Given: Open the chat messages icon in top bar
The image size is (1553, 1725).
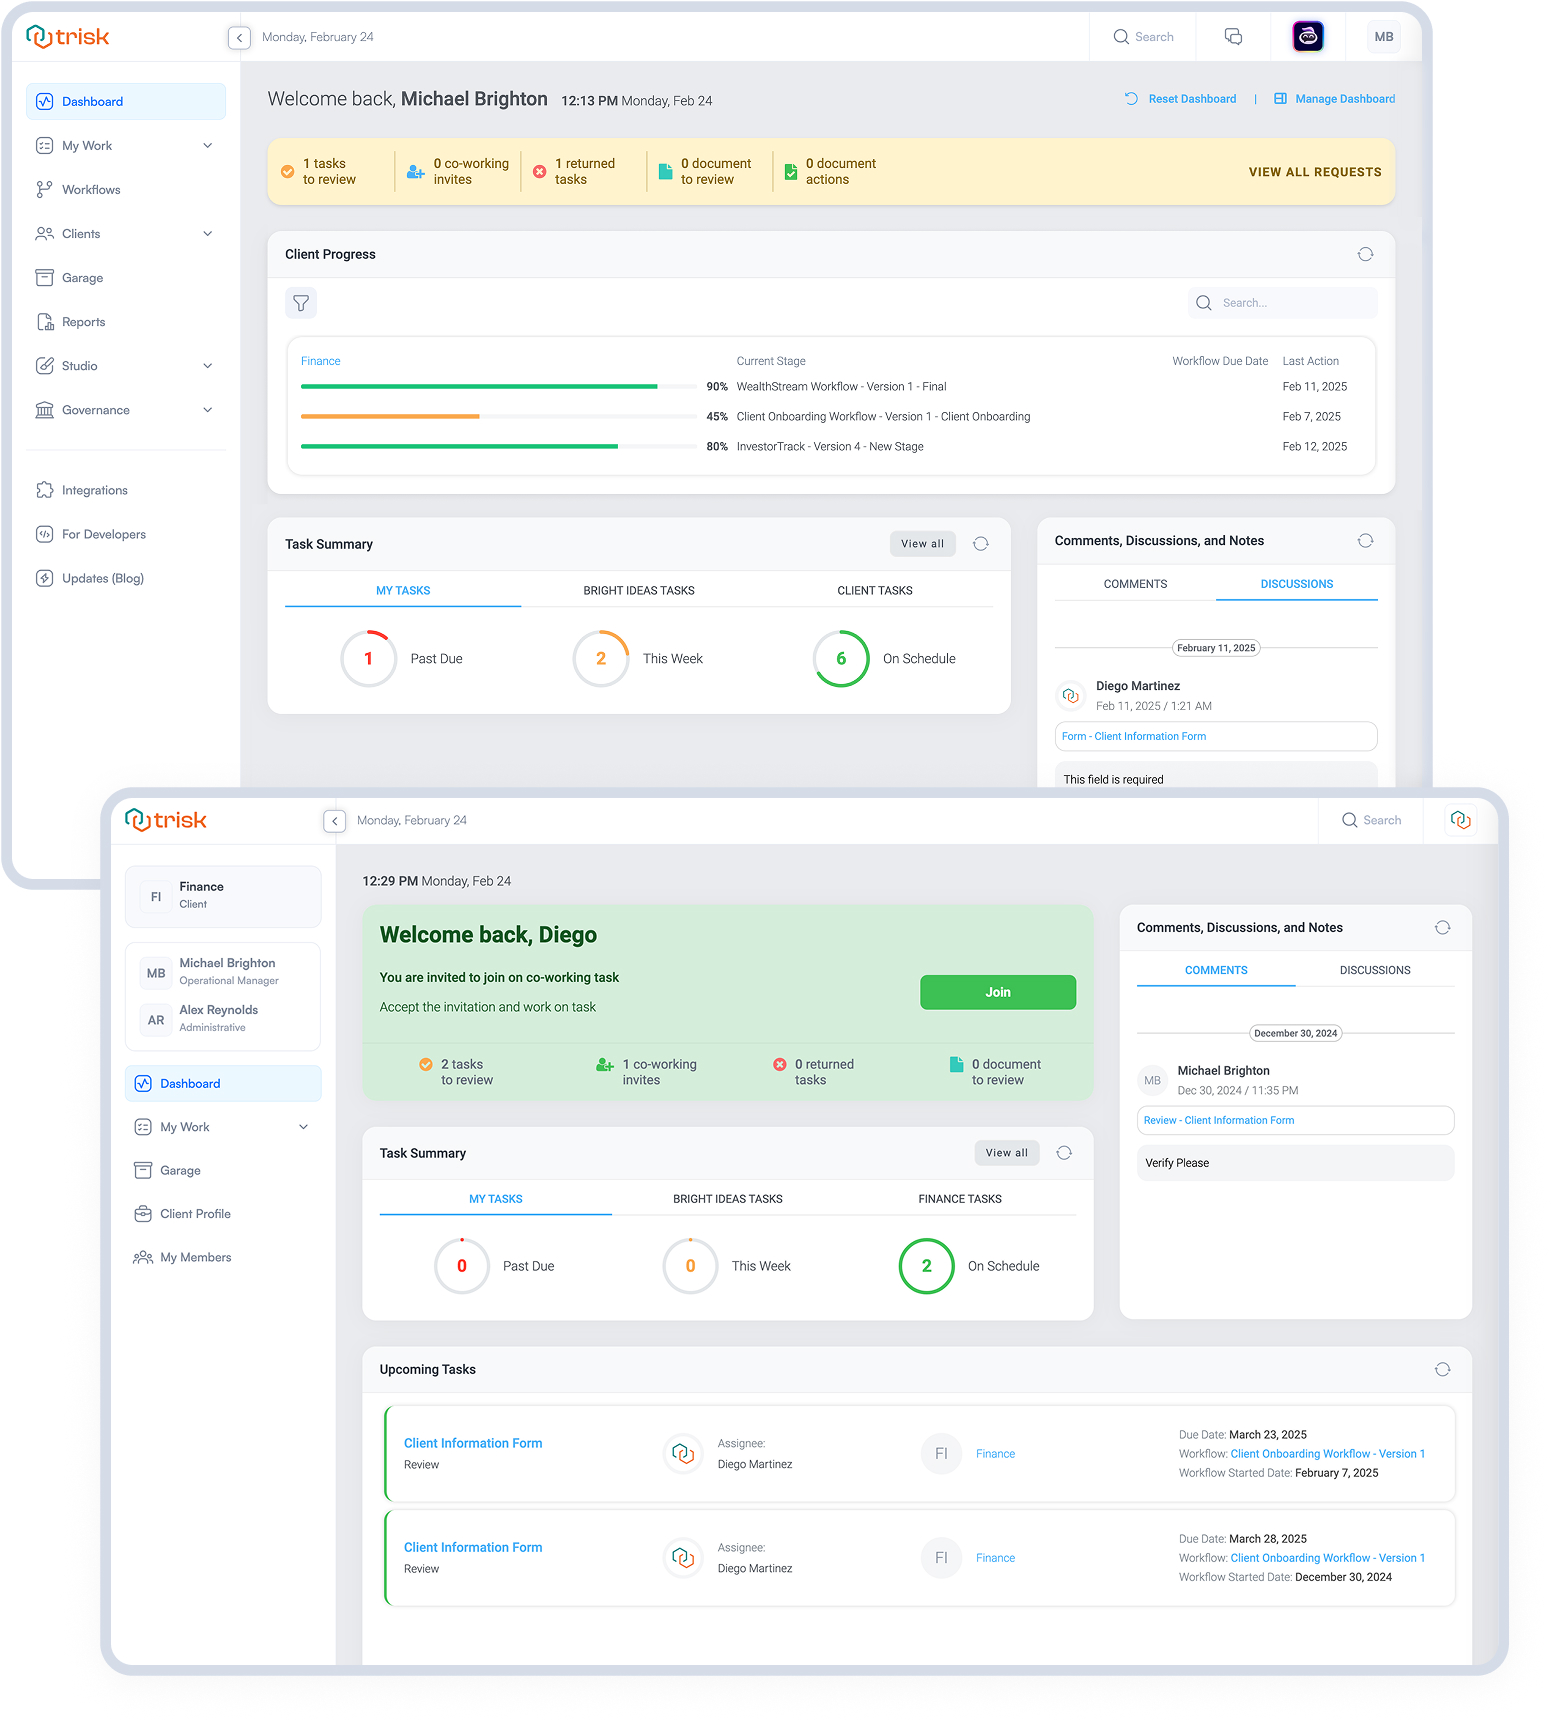Looking at the screenshot, I should (x=1233, y=37).
